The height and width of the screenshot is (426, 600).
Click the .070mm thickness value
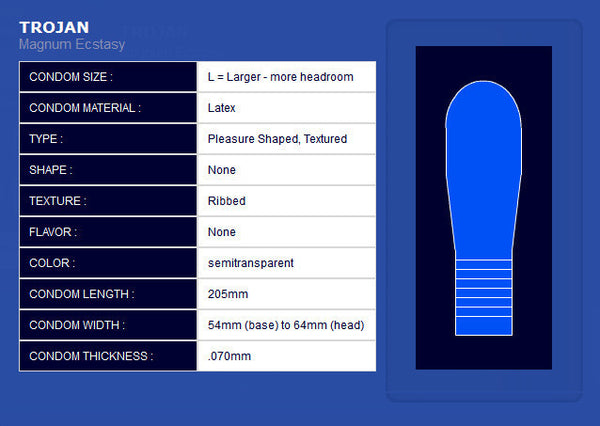pos(286,356)
